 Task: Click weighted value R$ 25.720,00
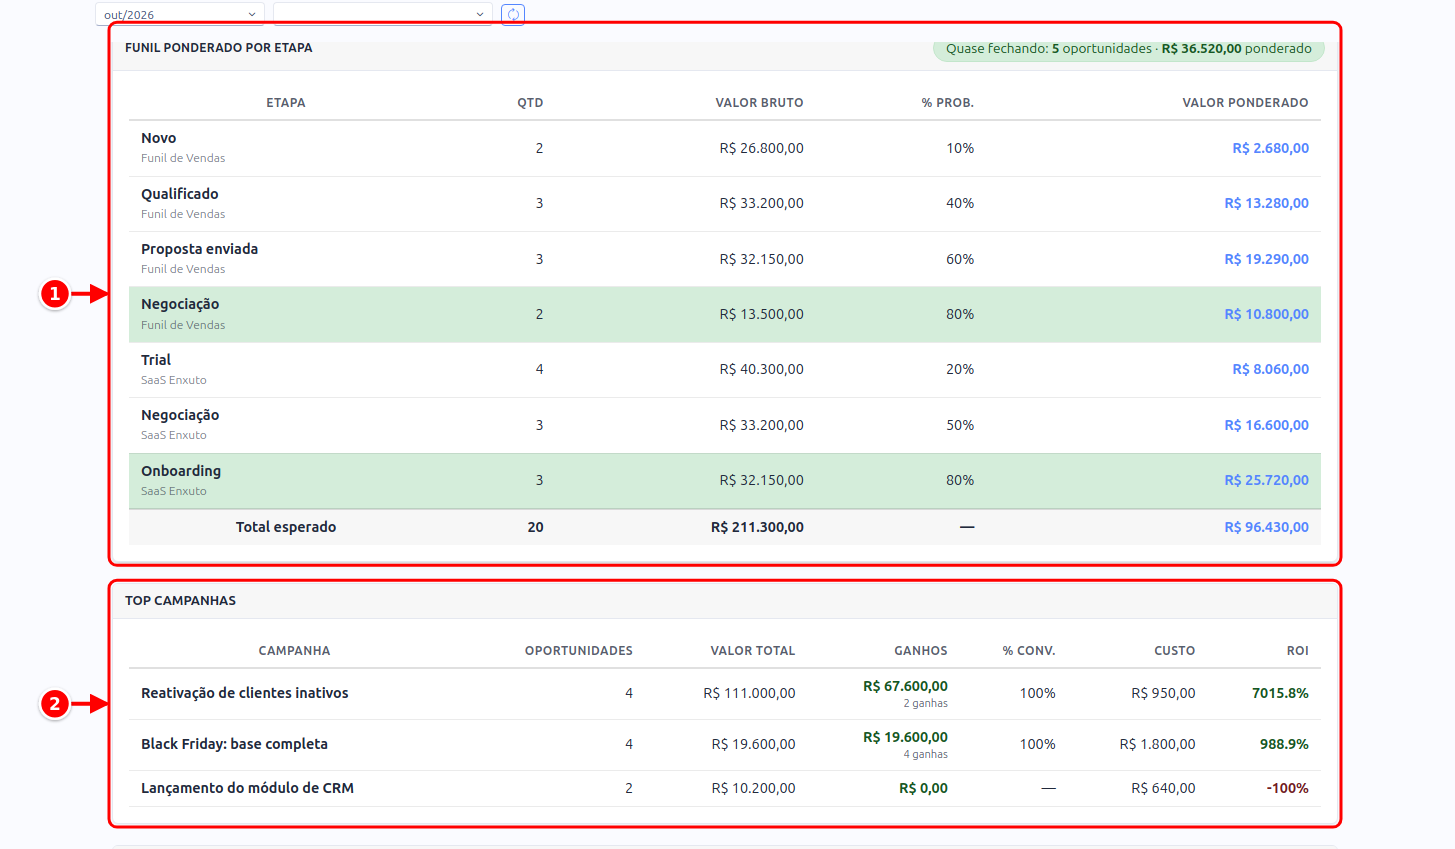[1266, 480]
